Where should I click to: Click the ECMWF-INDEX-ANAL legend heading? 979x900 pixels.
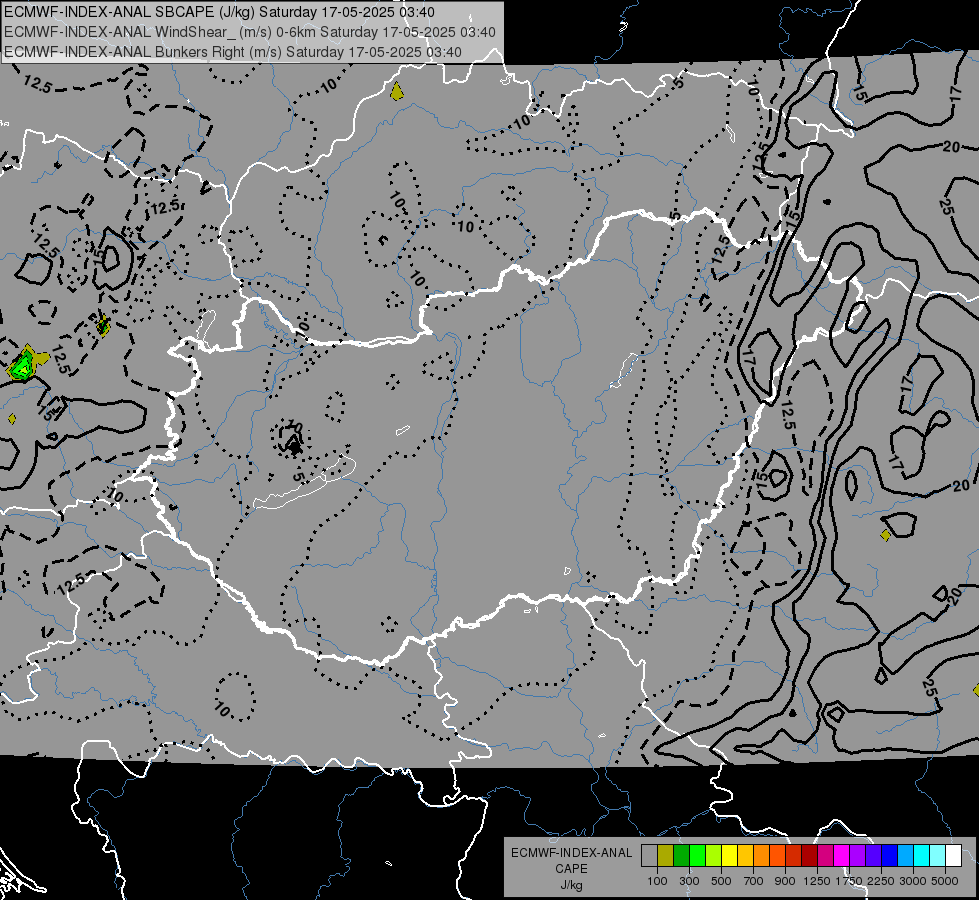coord(571,853)
